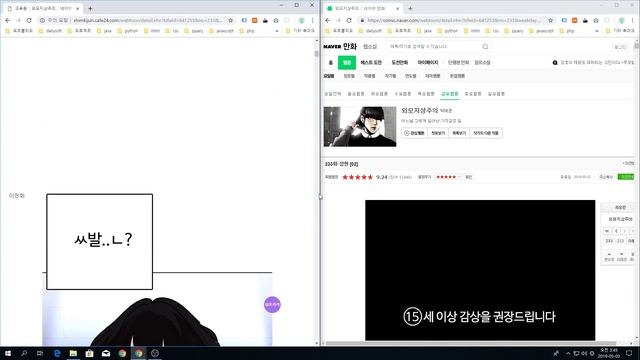Click the 외모지상주의 webtoon cover thumbnail
This screenshot has width=640, height=360.
(360, 127)
